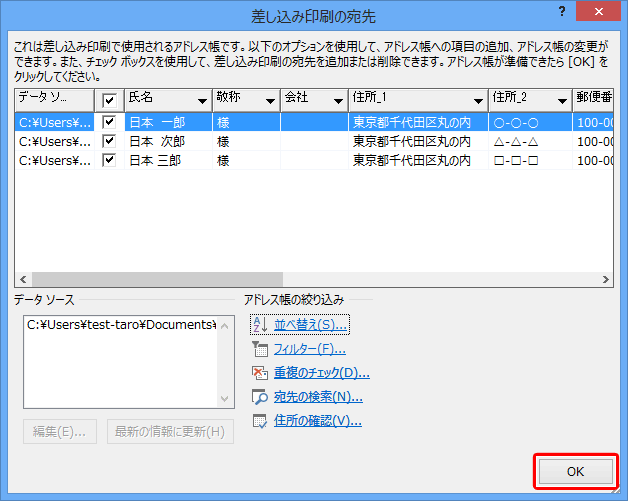Click the C:¥Users¥... cell in 日本 三郎 row

point(55,161)
